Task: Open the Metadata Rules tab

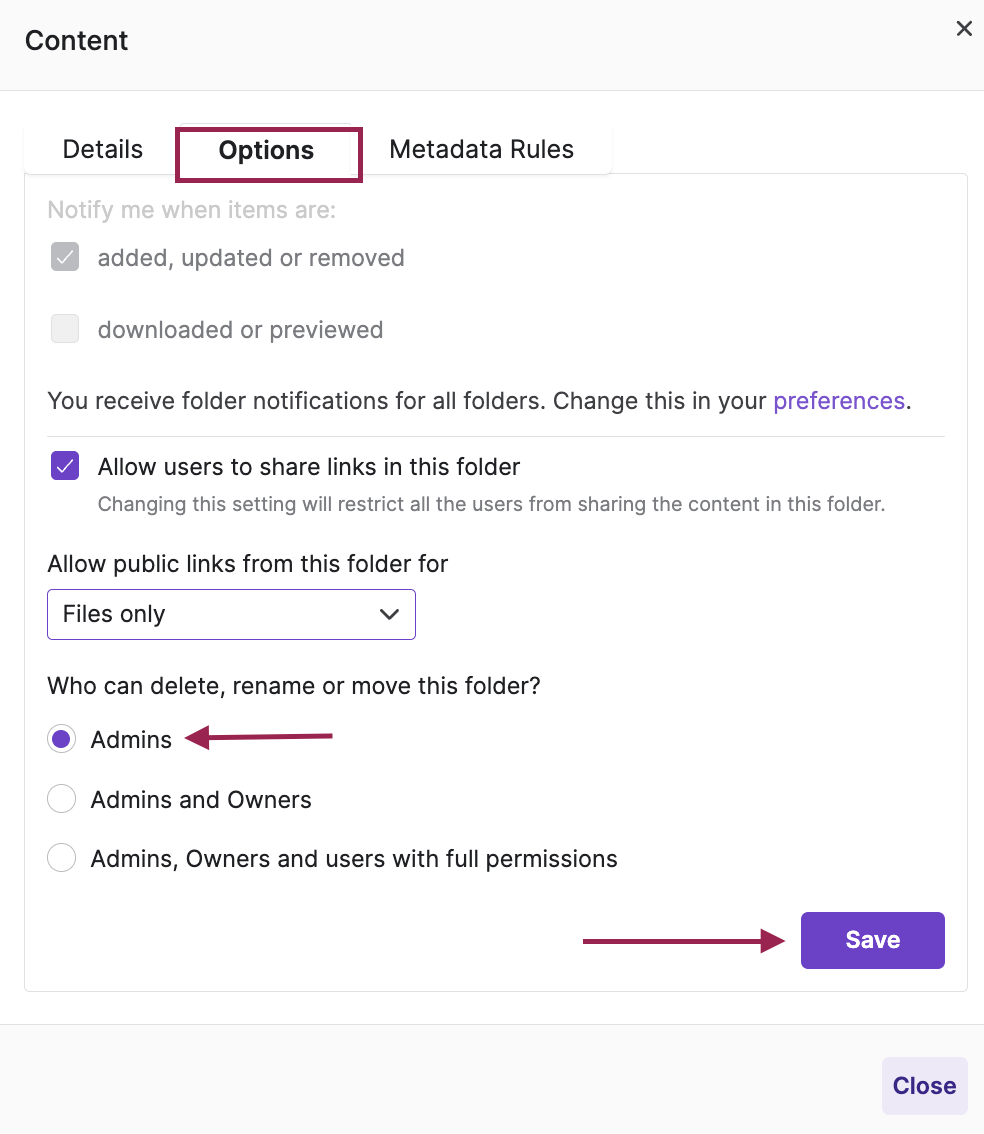Action: coord(481,150)
